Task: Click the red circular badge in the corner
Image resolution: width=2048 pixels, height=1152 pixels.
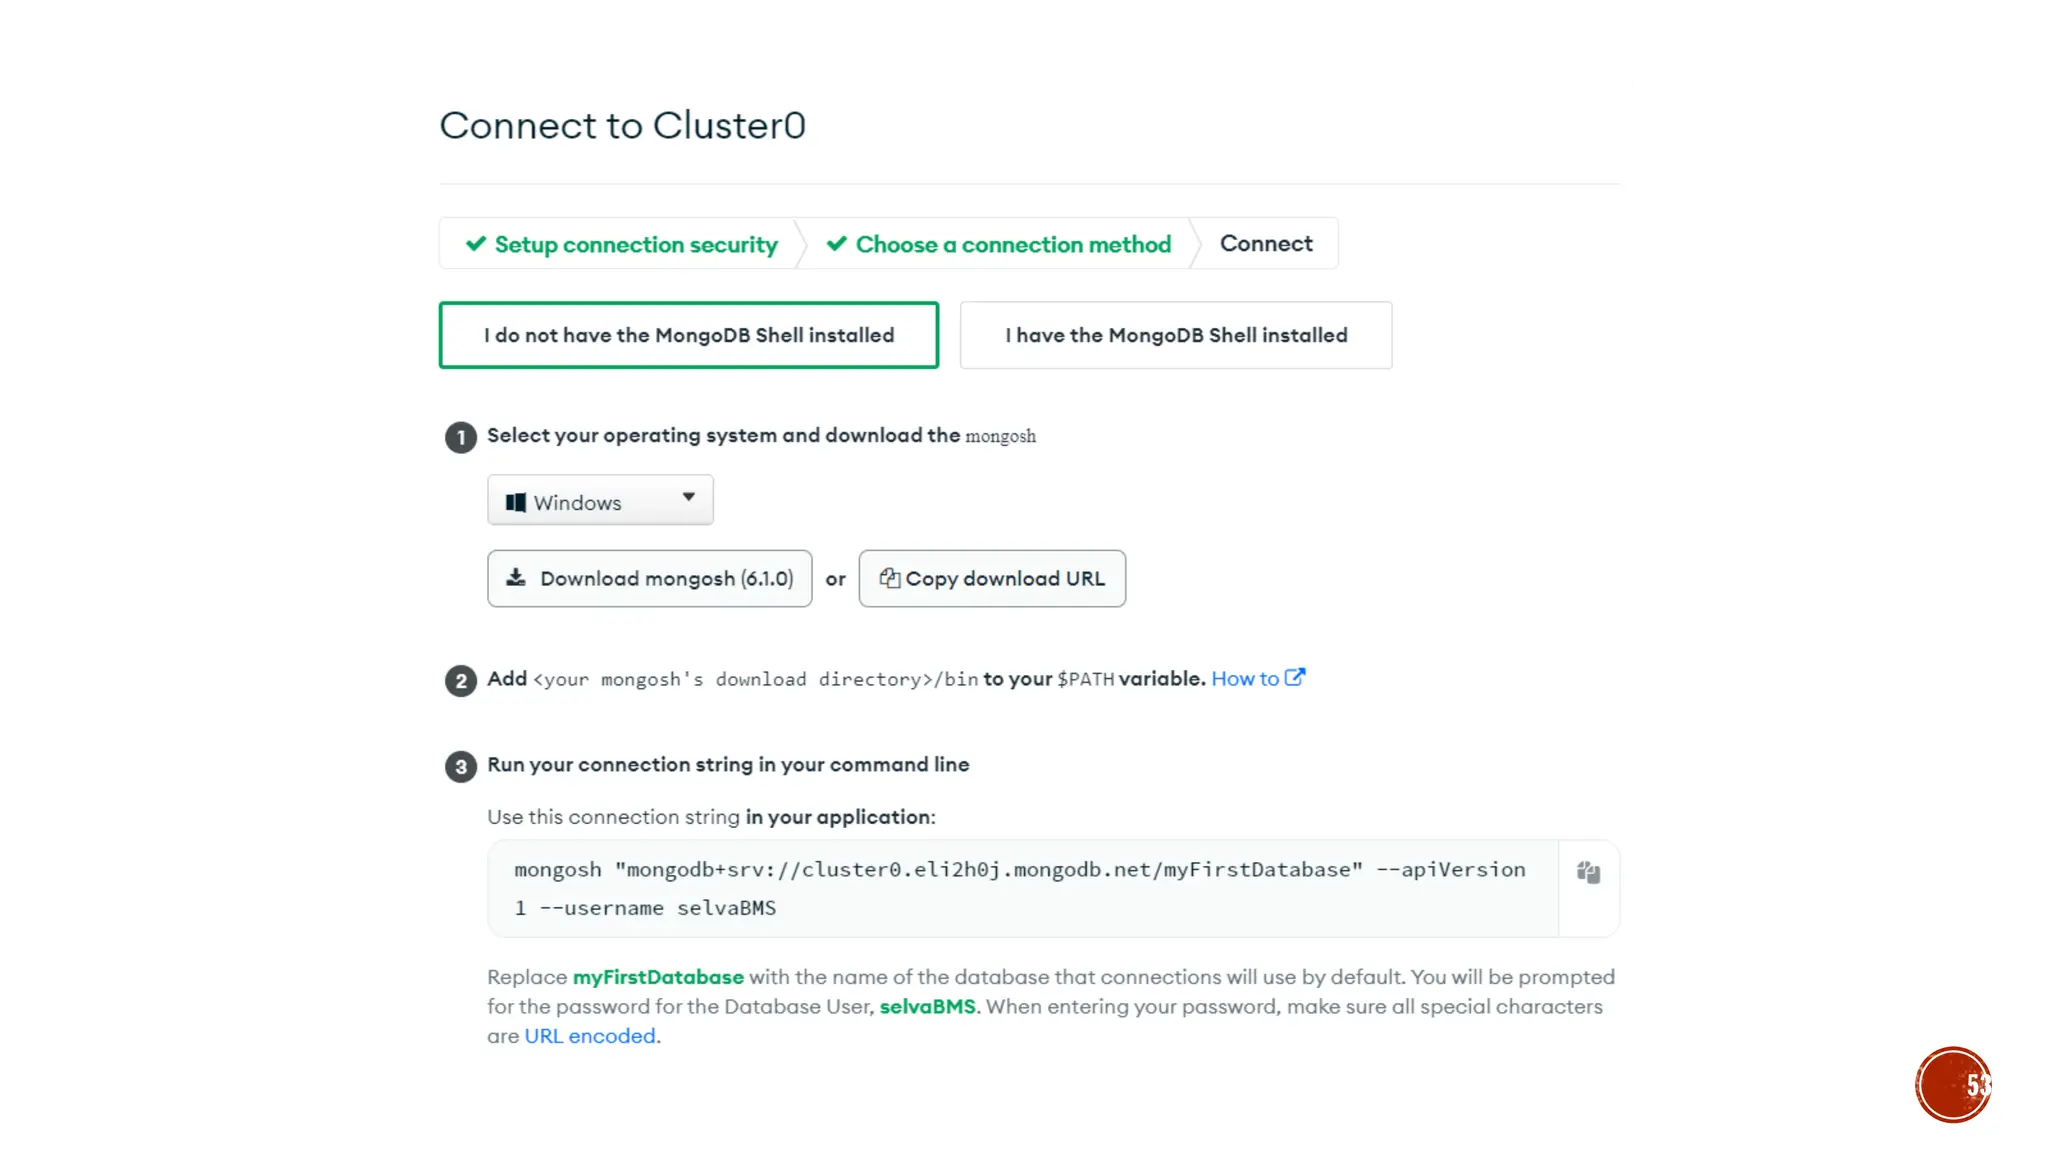Action: click(x=1952, y=1085)
